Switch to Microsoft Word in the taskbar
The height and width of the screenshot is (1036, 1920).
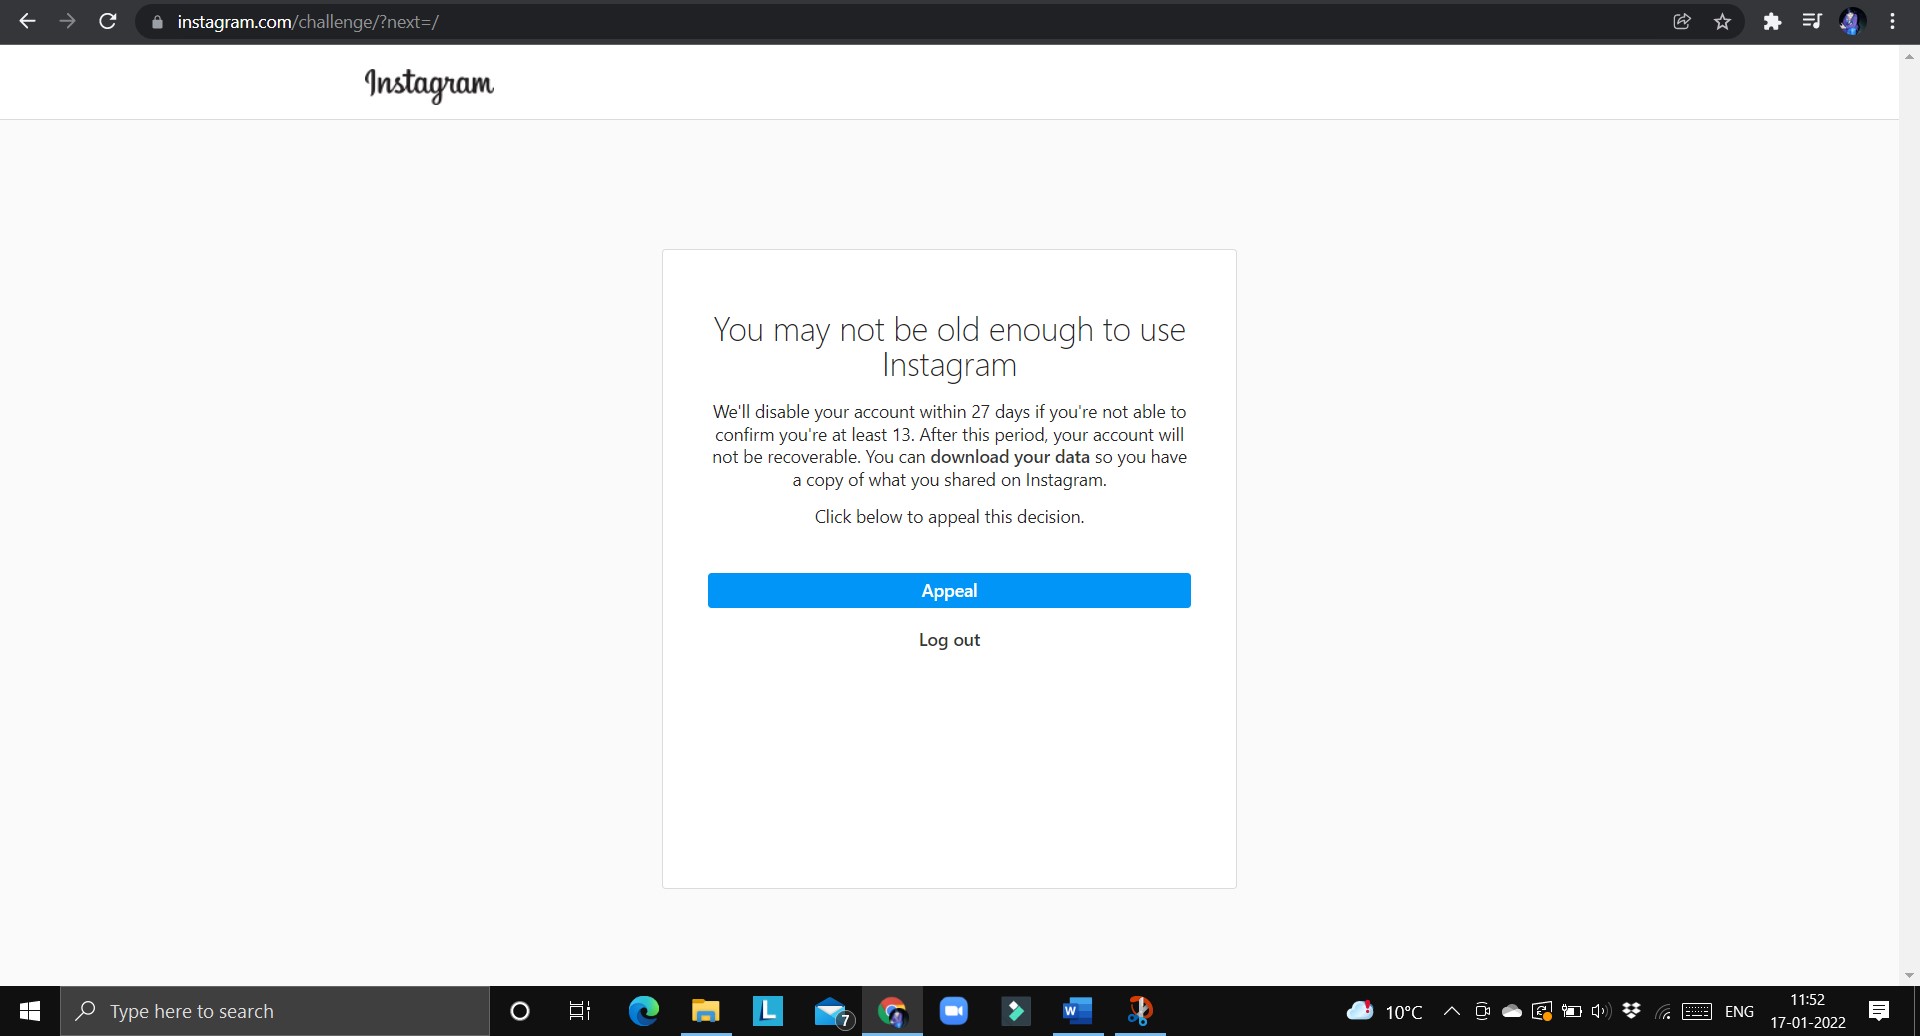tap(1076, 1011)
